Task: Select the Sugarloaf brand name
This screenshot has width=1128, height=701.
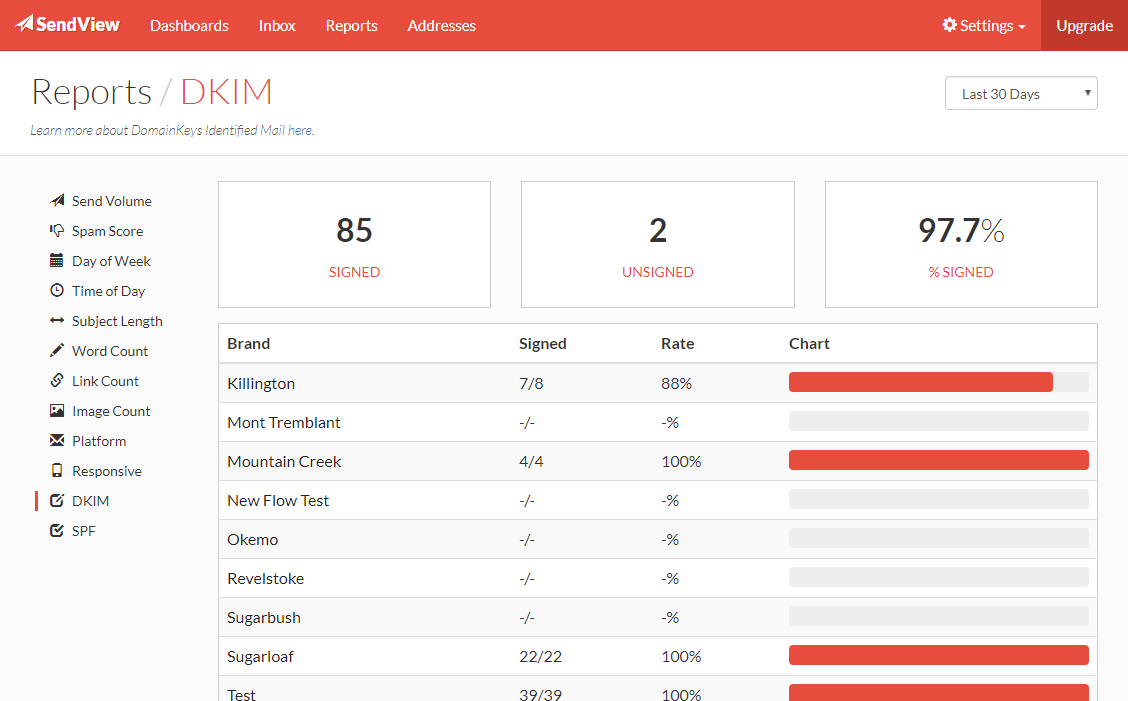Action: pos(260,656)
